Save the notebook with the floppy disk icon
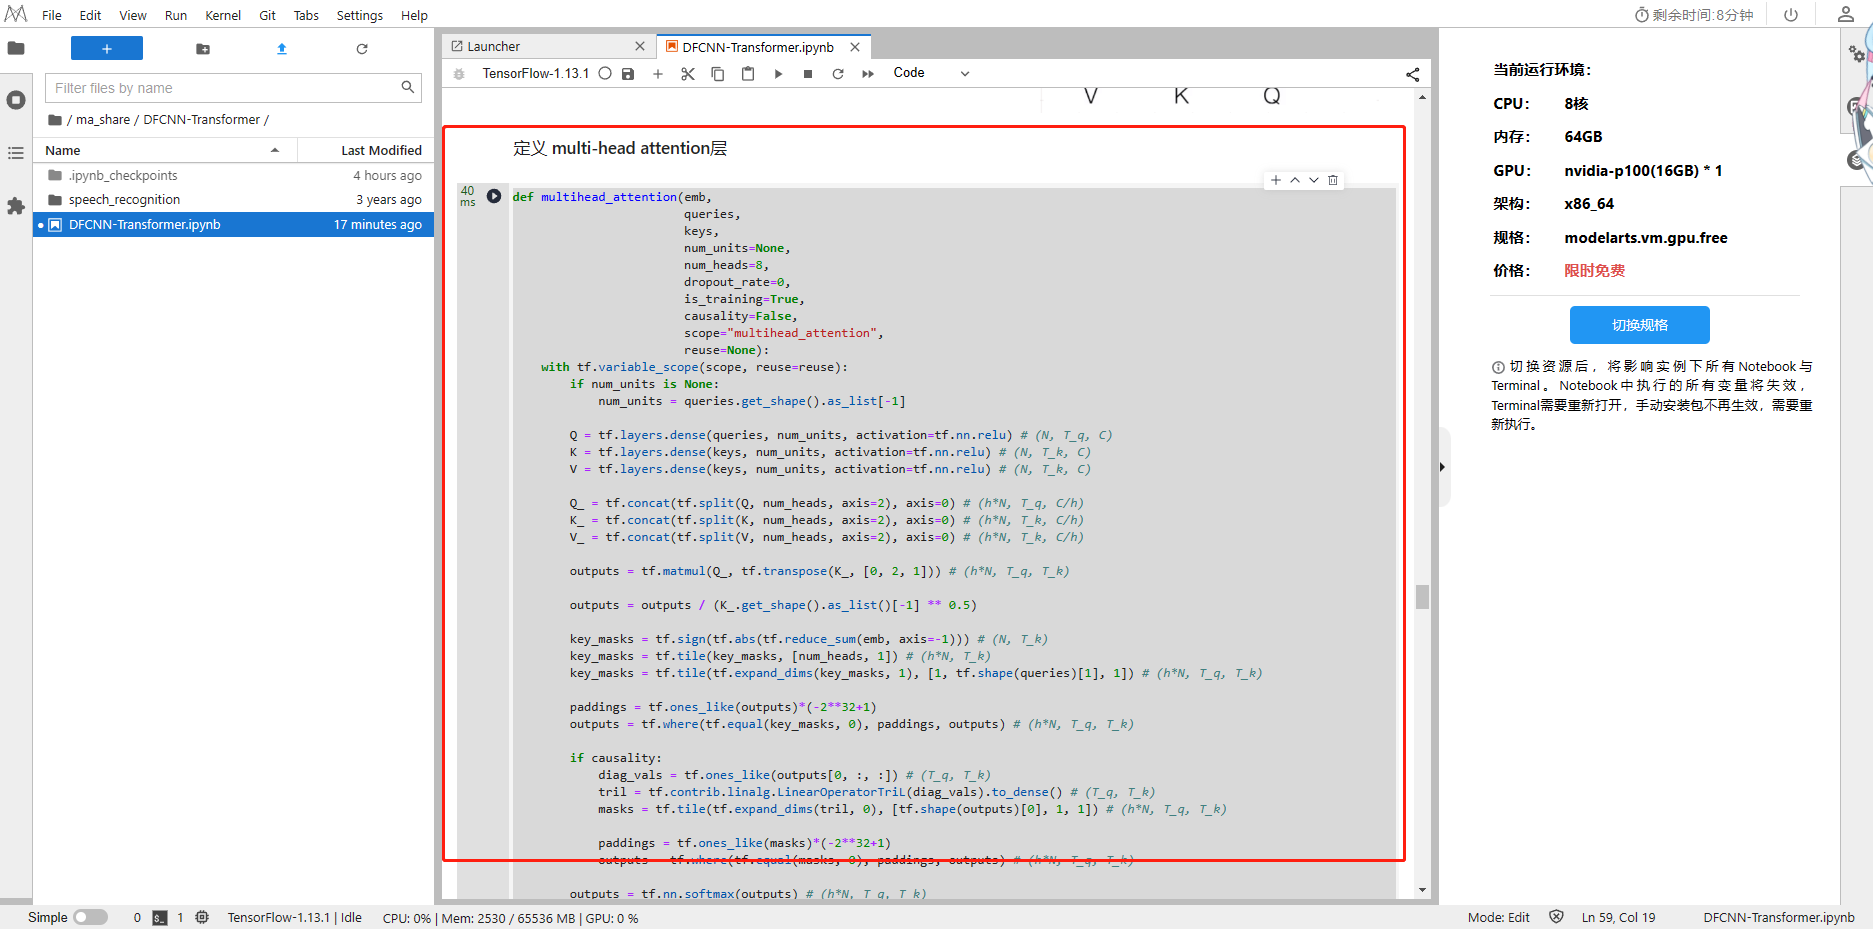This screenshot has width=1873, height=929. tap(628, 74)
